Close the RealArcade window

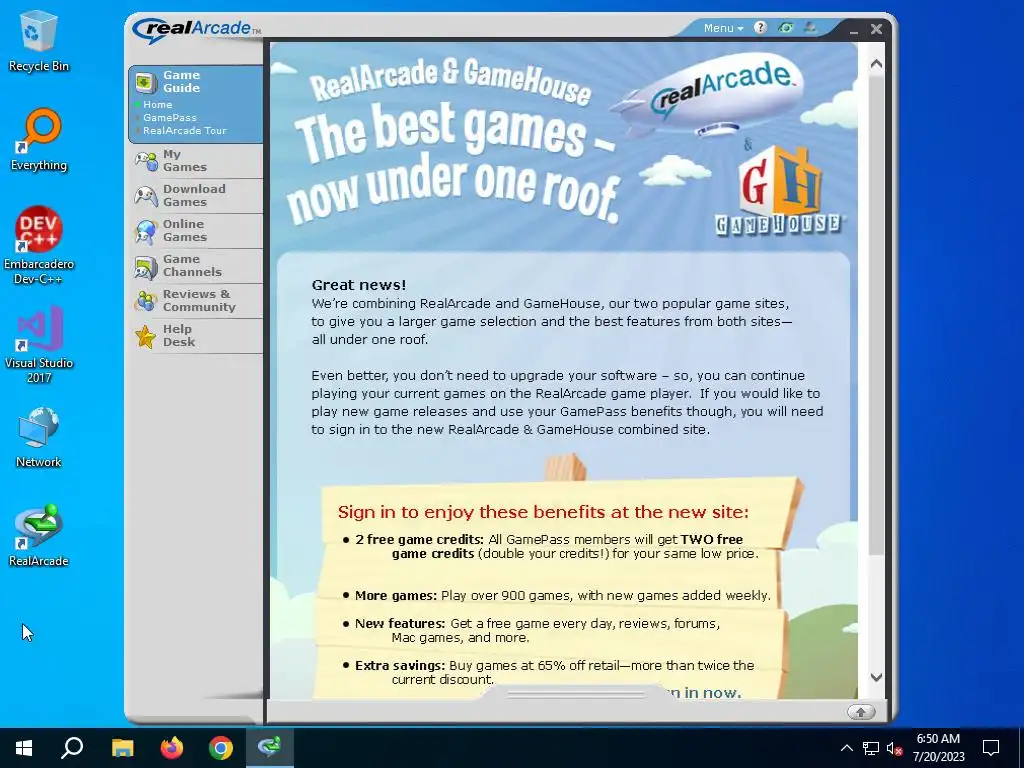(x=876, y=29)
